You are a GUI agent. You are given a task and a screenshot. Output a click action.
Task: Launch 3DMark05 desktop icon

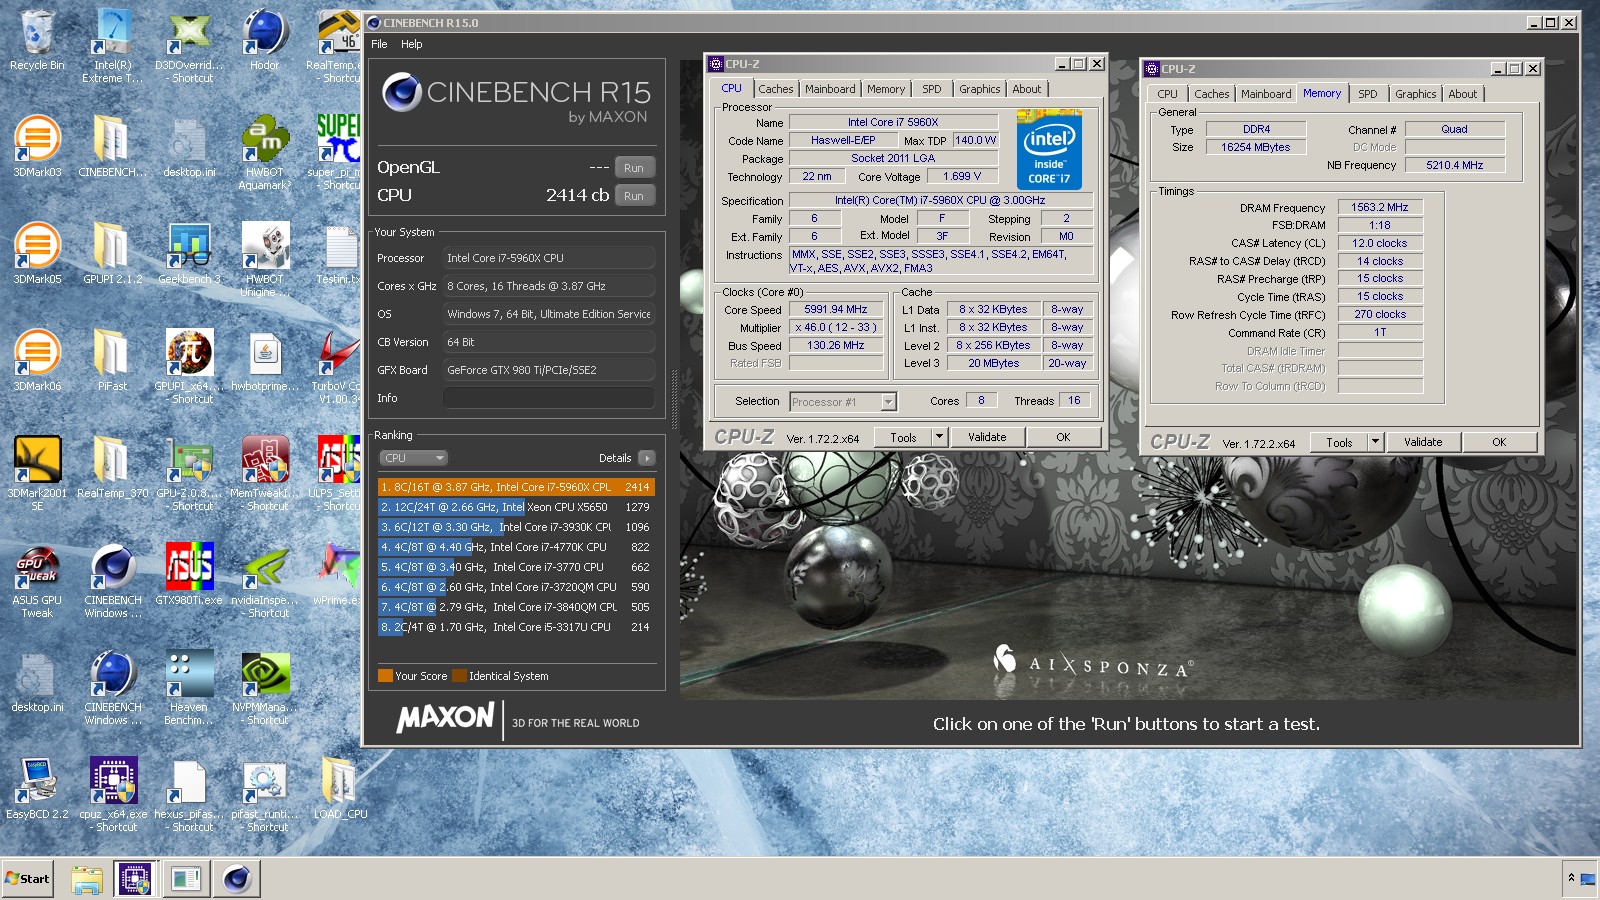pos(37,253)
